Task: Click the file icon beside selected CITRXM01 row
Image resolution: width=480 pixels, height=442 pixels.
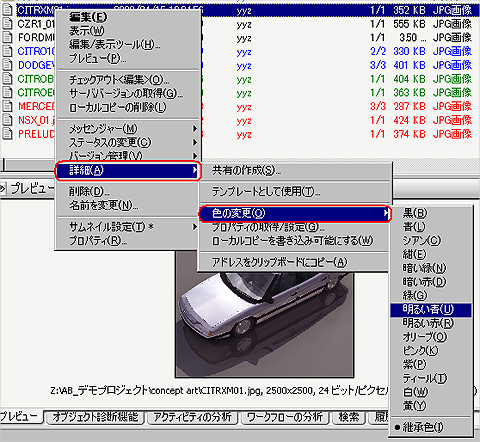Action: pyautogui.click(x=7, y=10)
